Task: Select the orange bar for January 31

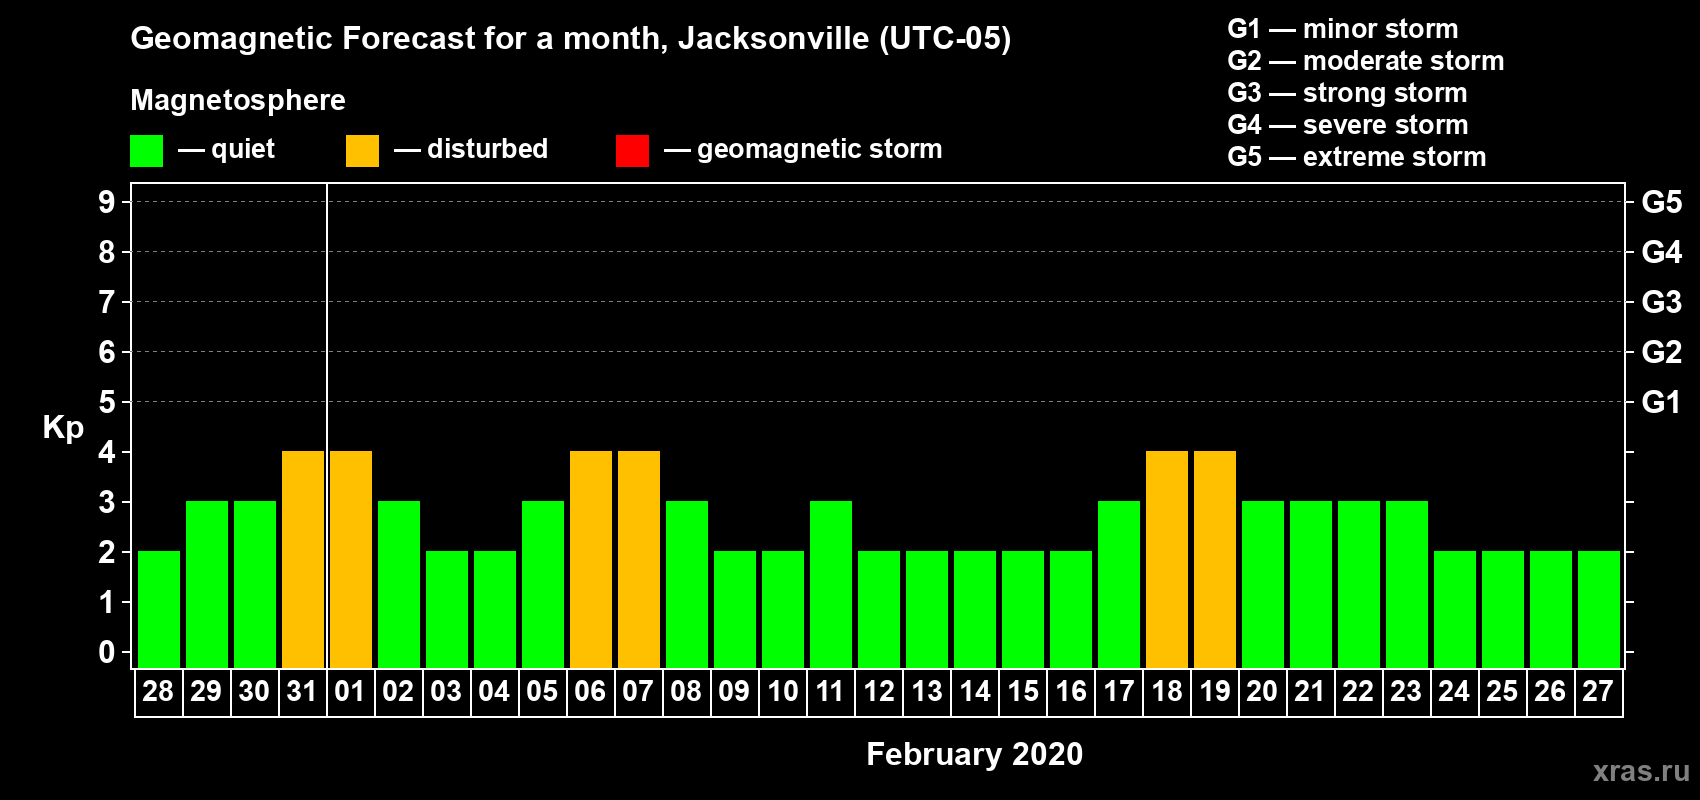Action: (303, 559)
